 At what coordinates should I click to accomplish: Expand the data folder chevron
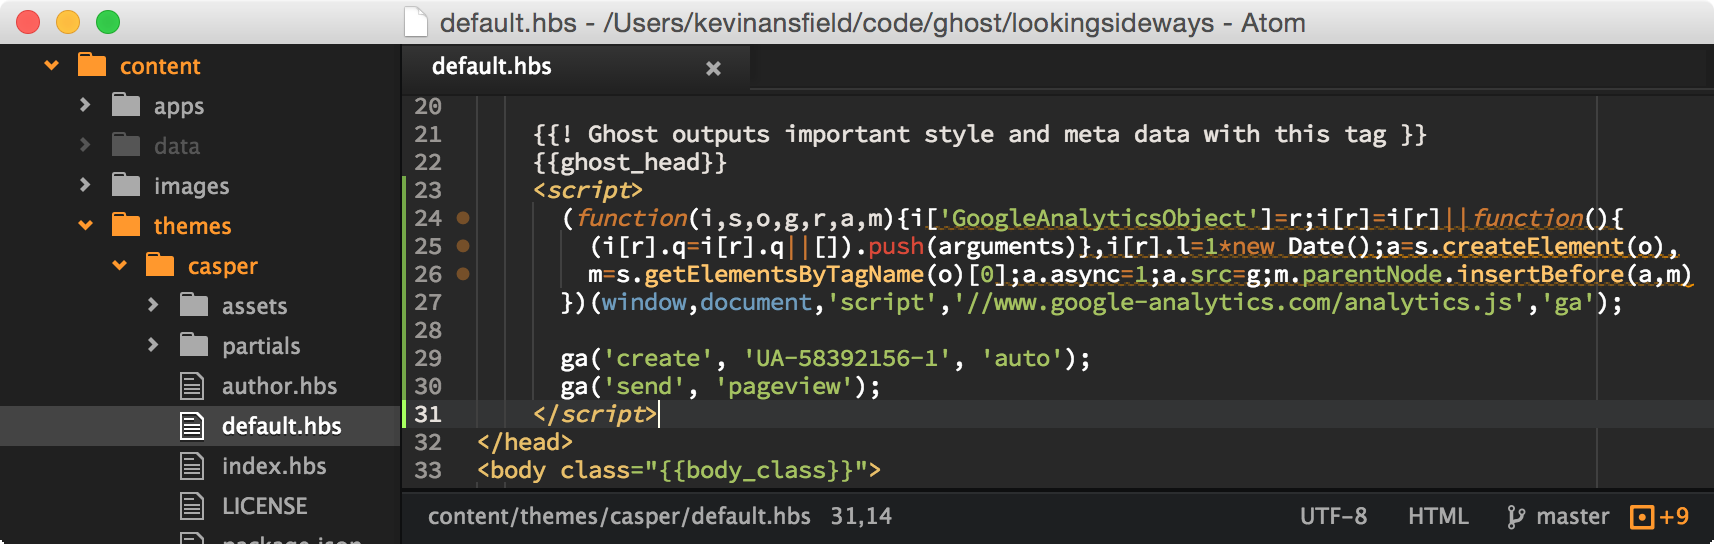[85, 145]
